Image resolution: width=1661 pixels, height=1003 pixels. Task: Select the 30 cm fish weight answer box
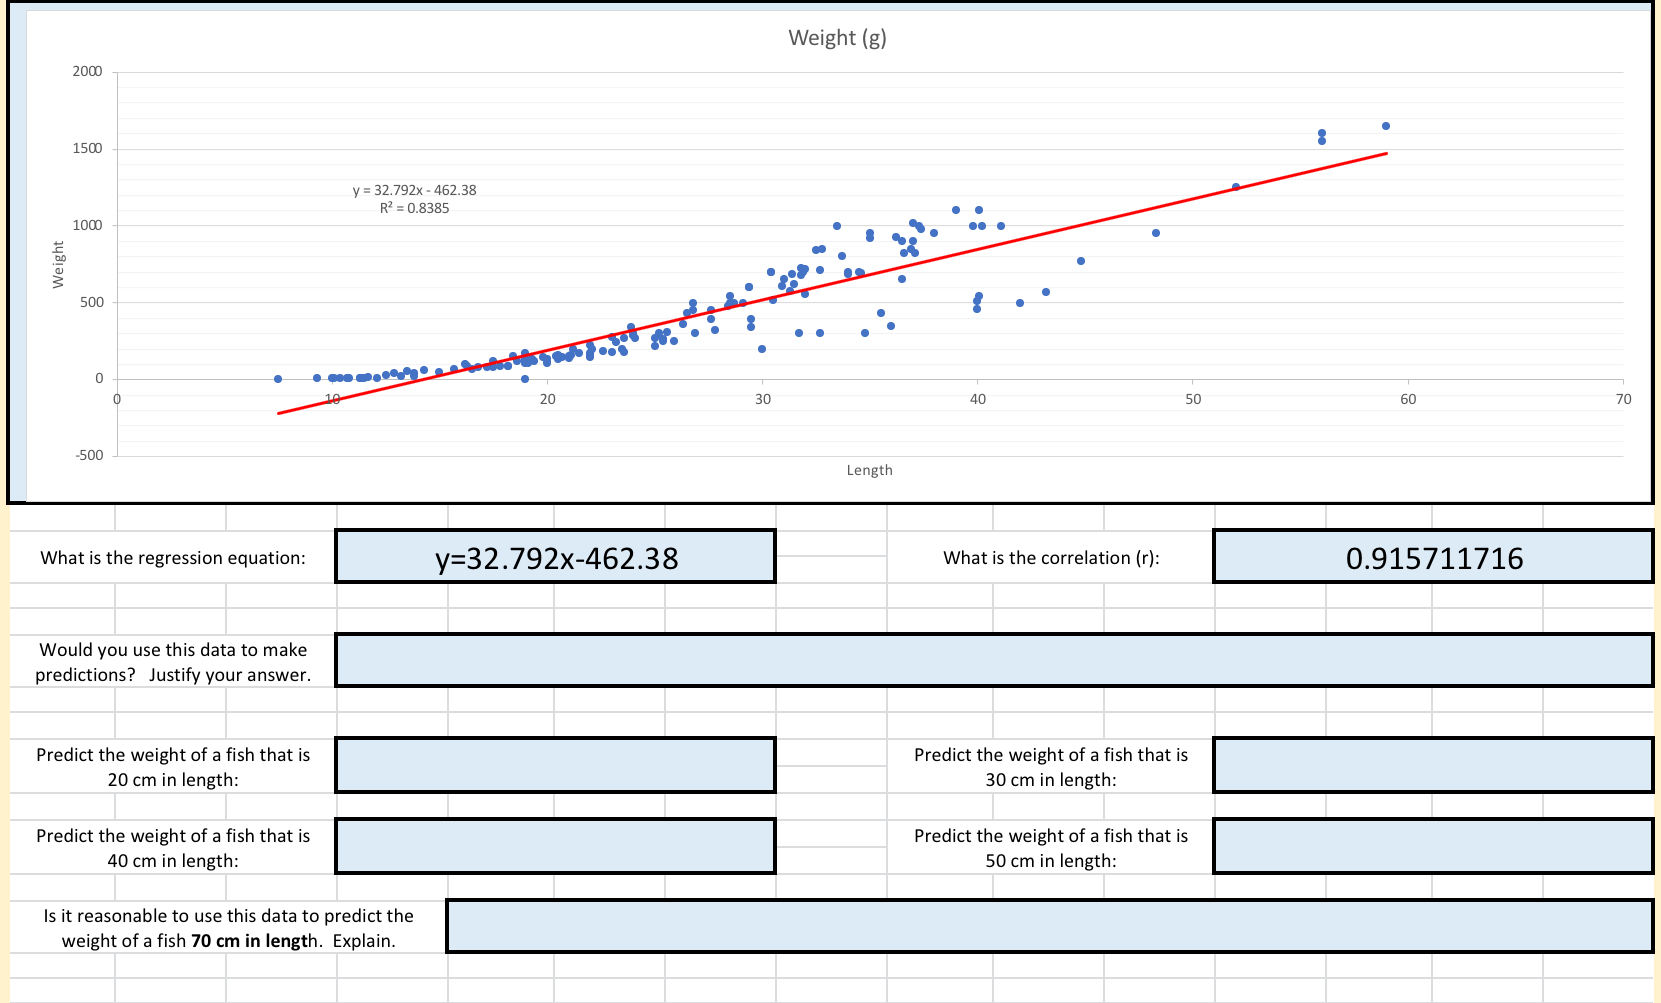tap(1433, 765)
